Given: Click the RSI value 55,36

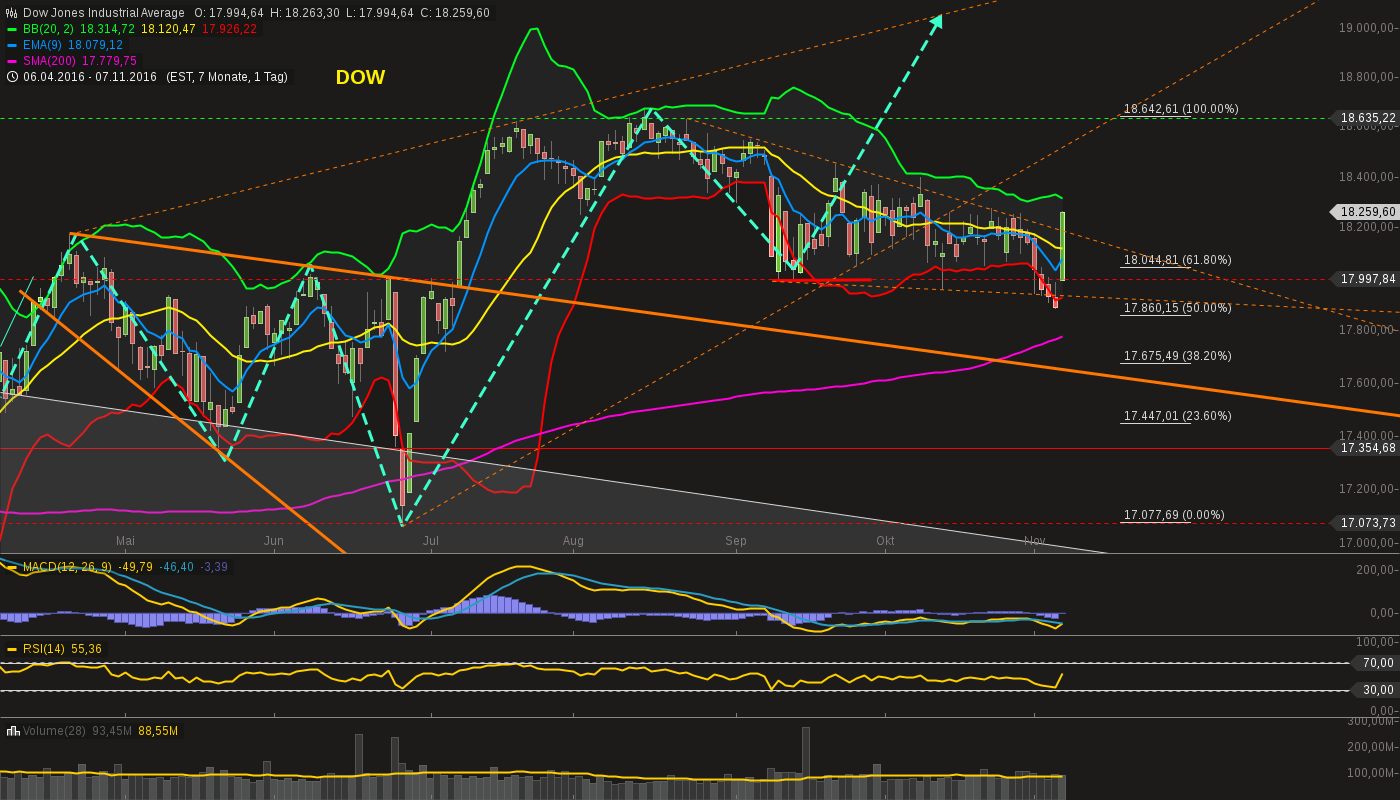Looking at the screenshot, I should (86, 649).
